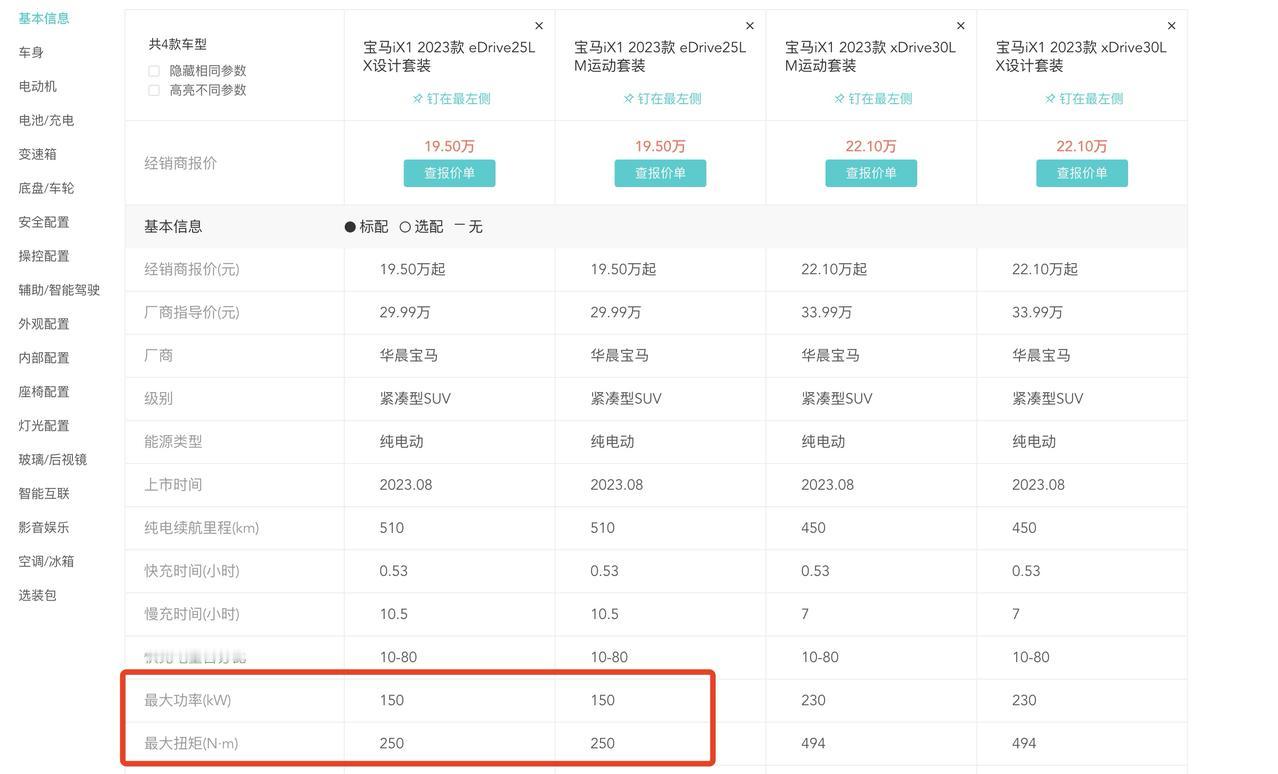Jump to the 空调/冰箱 section
This screenshot has width=1278, height=774.
point(46,562)
